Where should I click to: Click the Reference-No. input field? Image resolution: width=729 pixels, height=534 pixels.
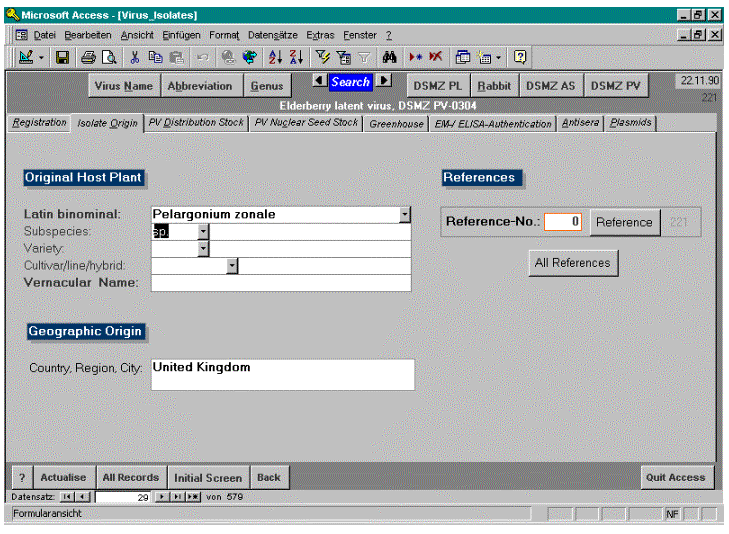pos(563,222)
